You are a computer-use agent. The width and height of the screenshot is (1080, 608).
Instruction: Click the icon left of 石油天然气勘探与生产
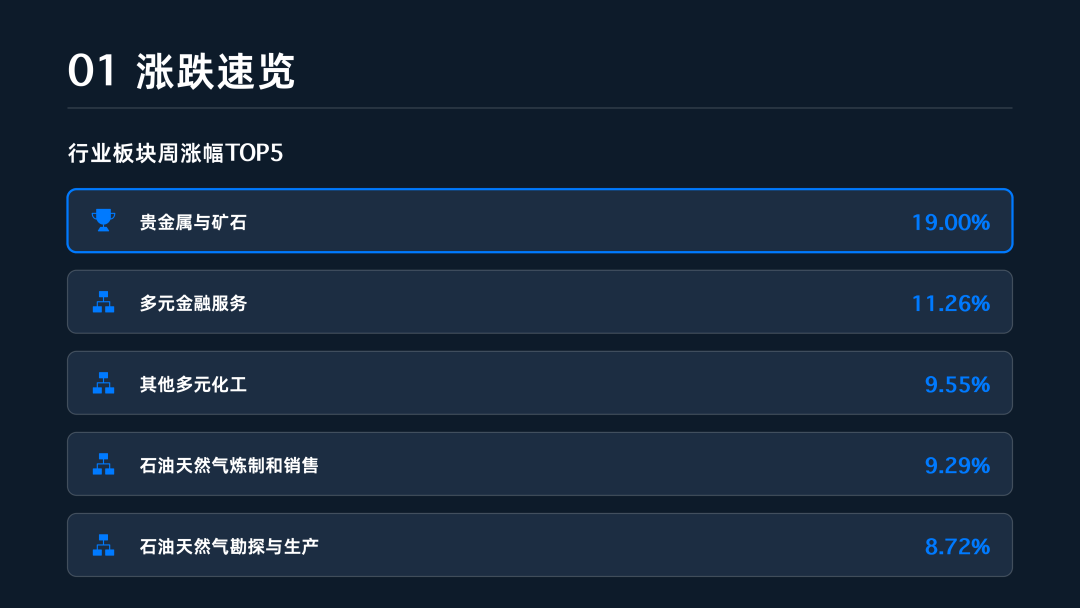(x=104, y=545)
